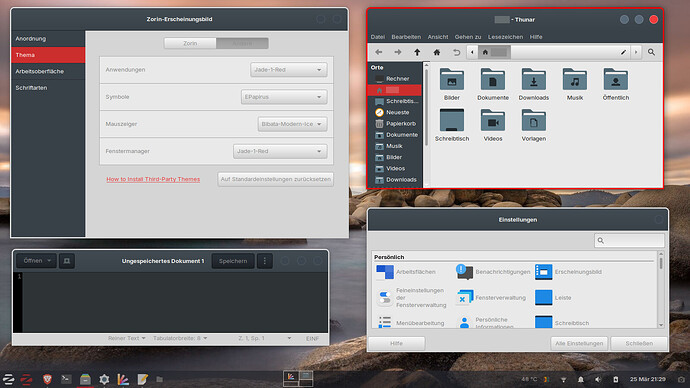The width and height of the screenshot is (690, 388).
Task: Select Anordnung in appearance sidebar
Action: click(48, 39)
